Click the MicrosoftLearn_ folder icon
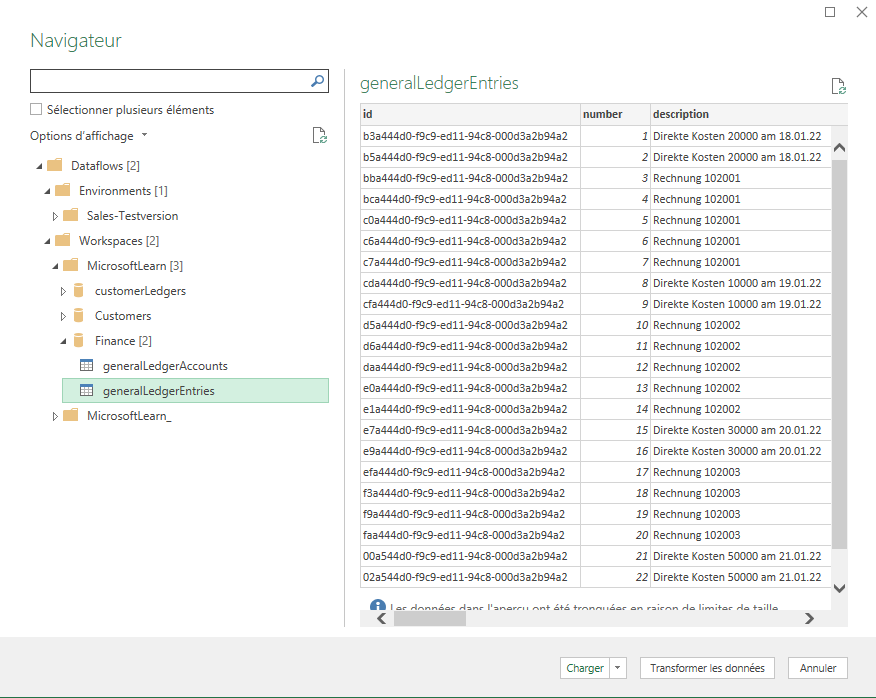This screenshot has height=698, width=876. [x=70, y=415]
